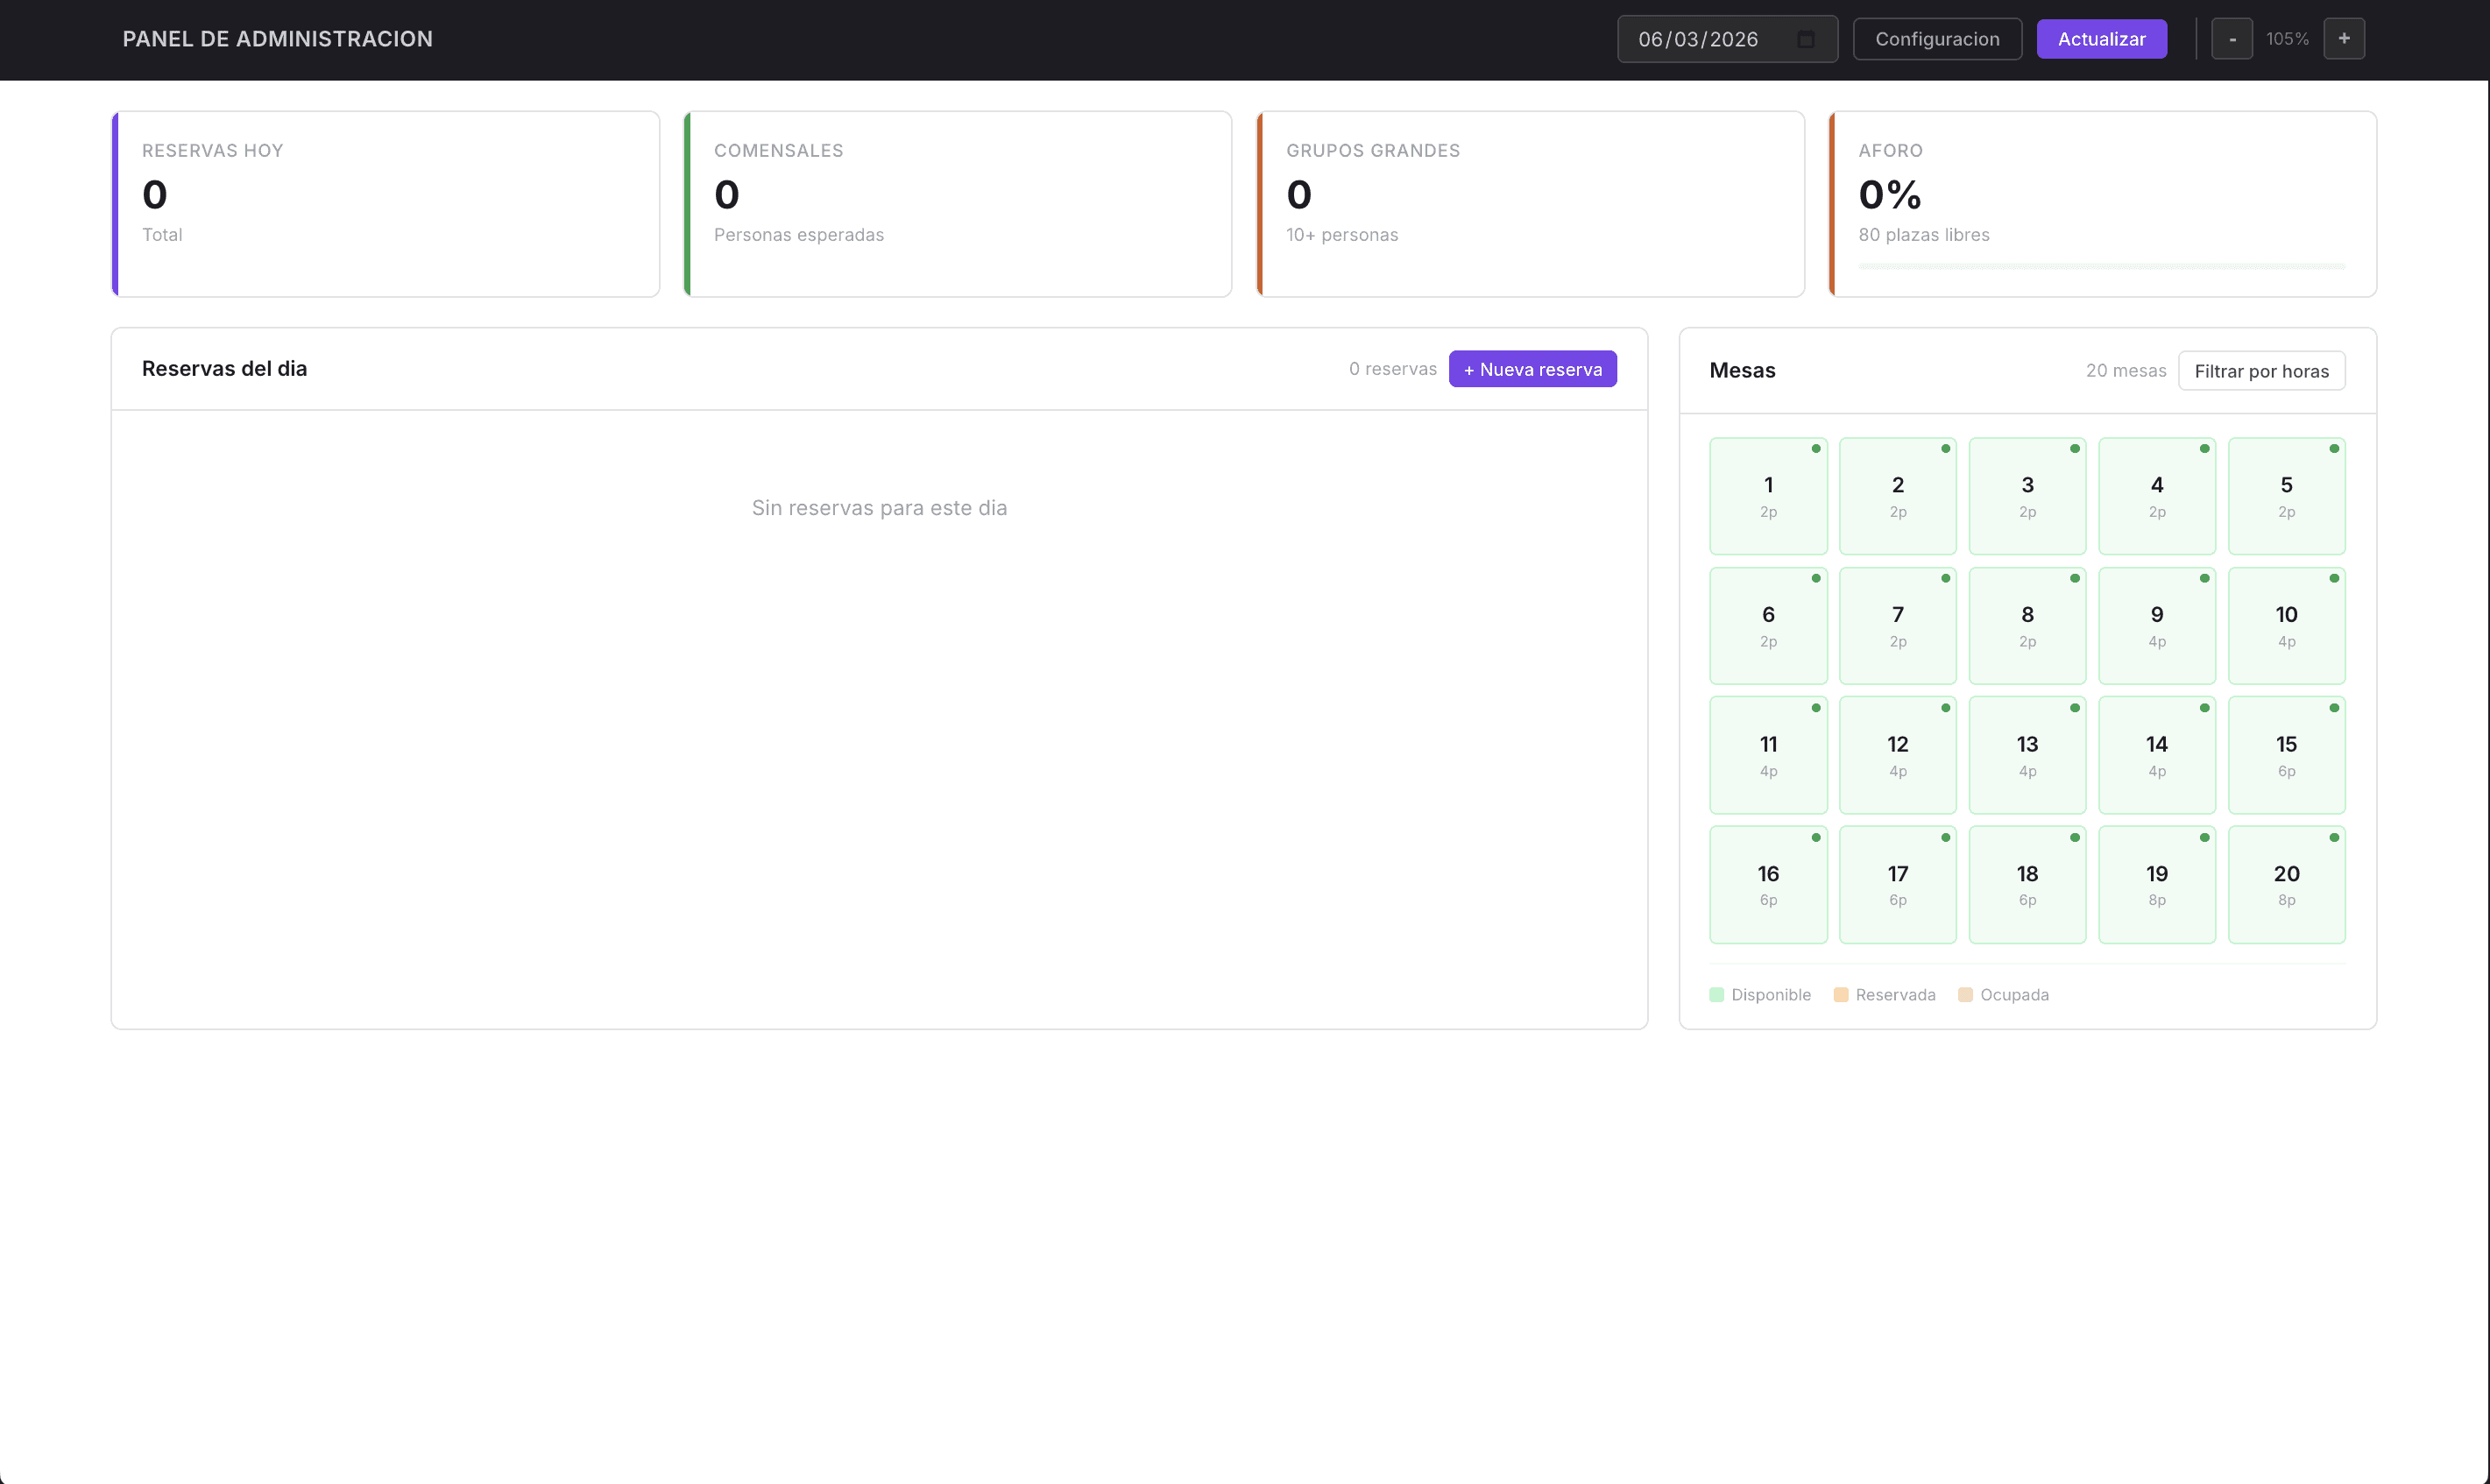Image resolution: width=2490 pixels, height=1484 pixels.
Task: Click the zoom out minus button
Action: pos(2231,39)
